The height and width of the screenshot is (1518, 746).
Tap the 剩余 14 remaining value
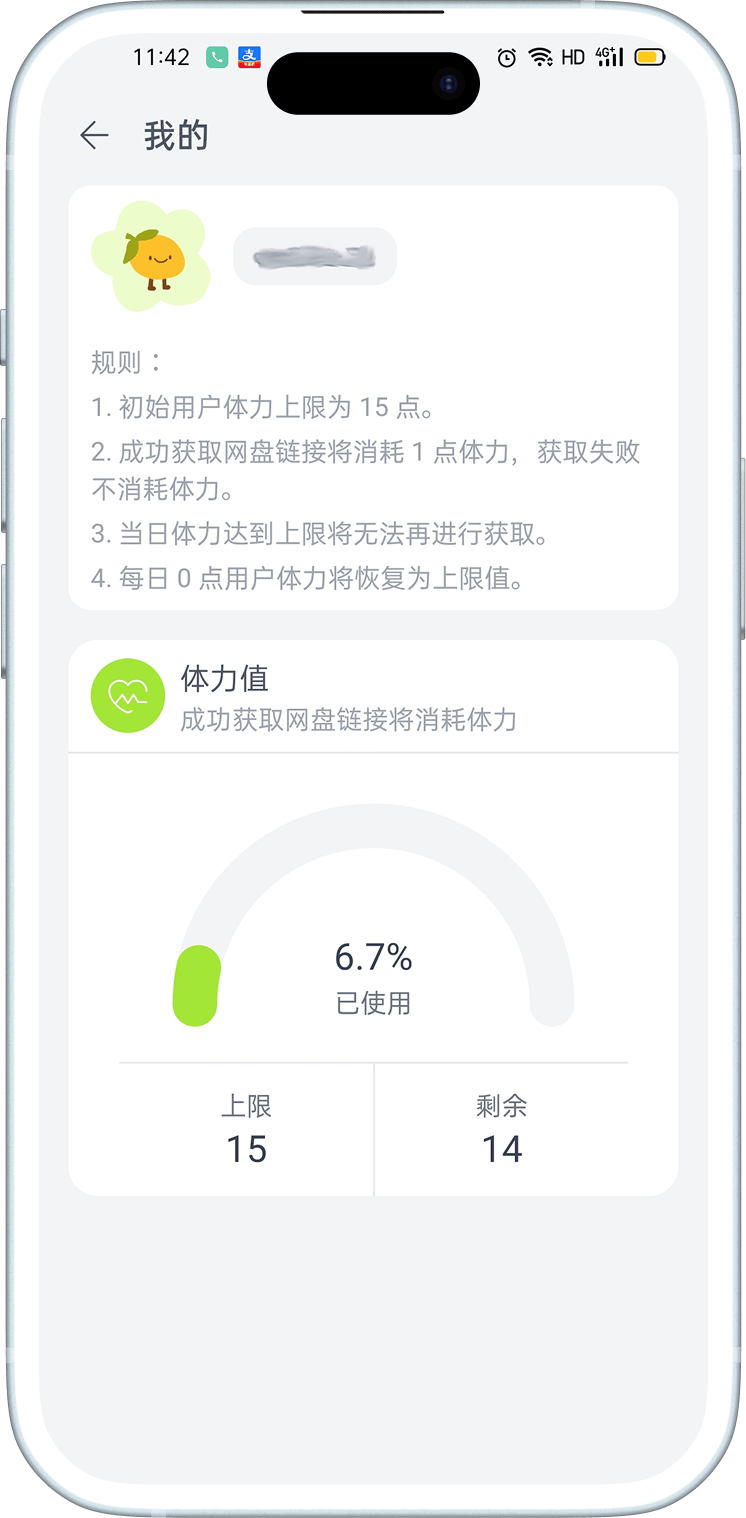click(x=502, y=1149)
